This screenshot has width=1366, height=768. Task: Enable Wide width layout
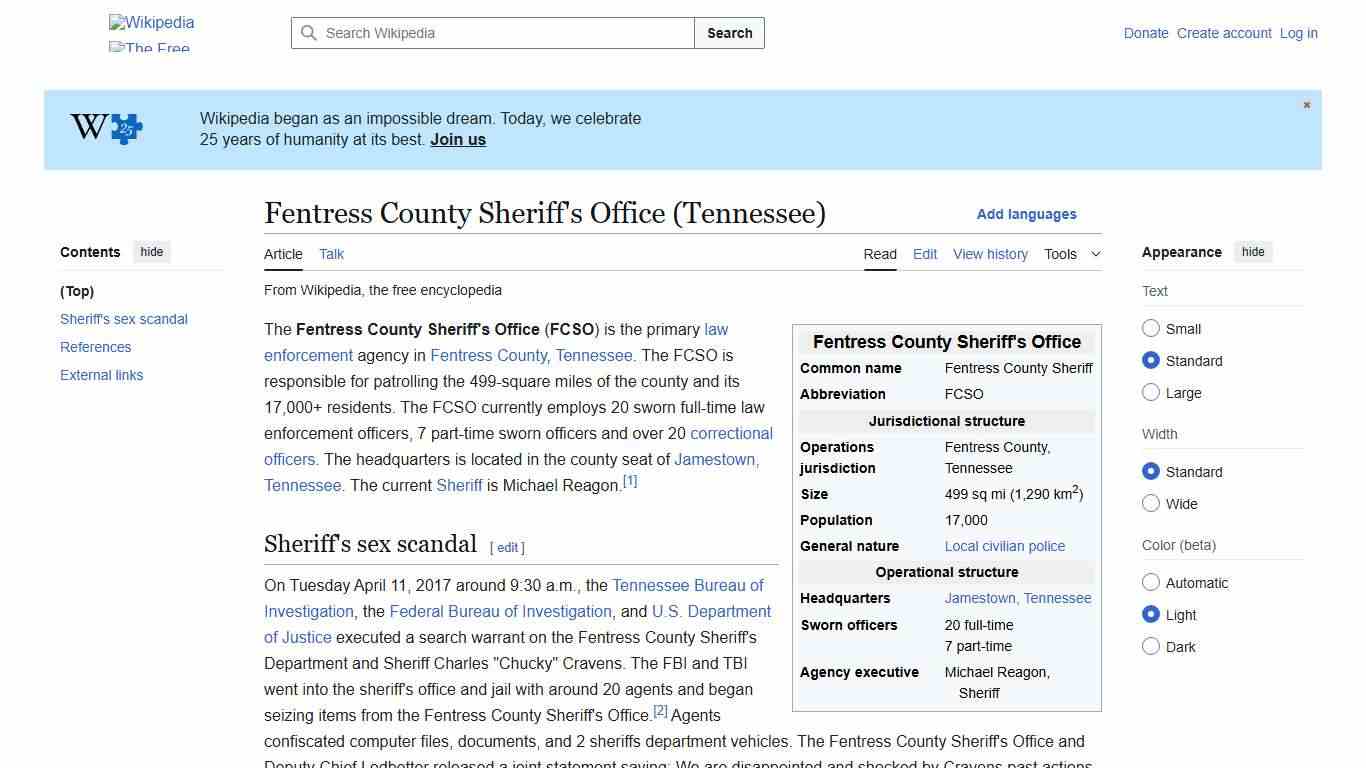[x=1151, y=503]
